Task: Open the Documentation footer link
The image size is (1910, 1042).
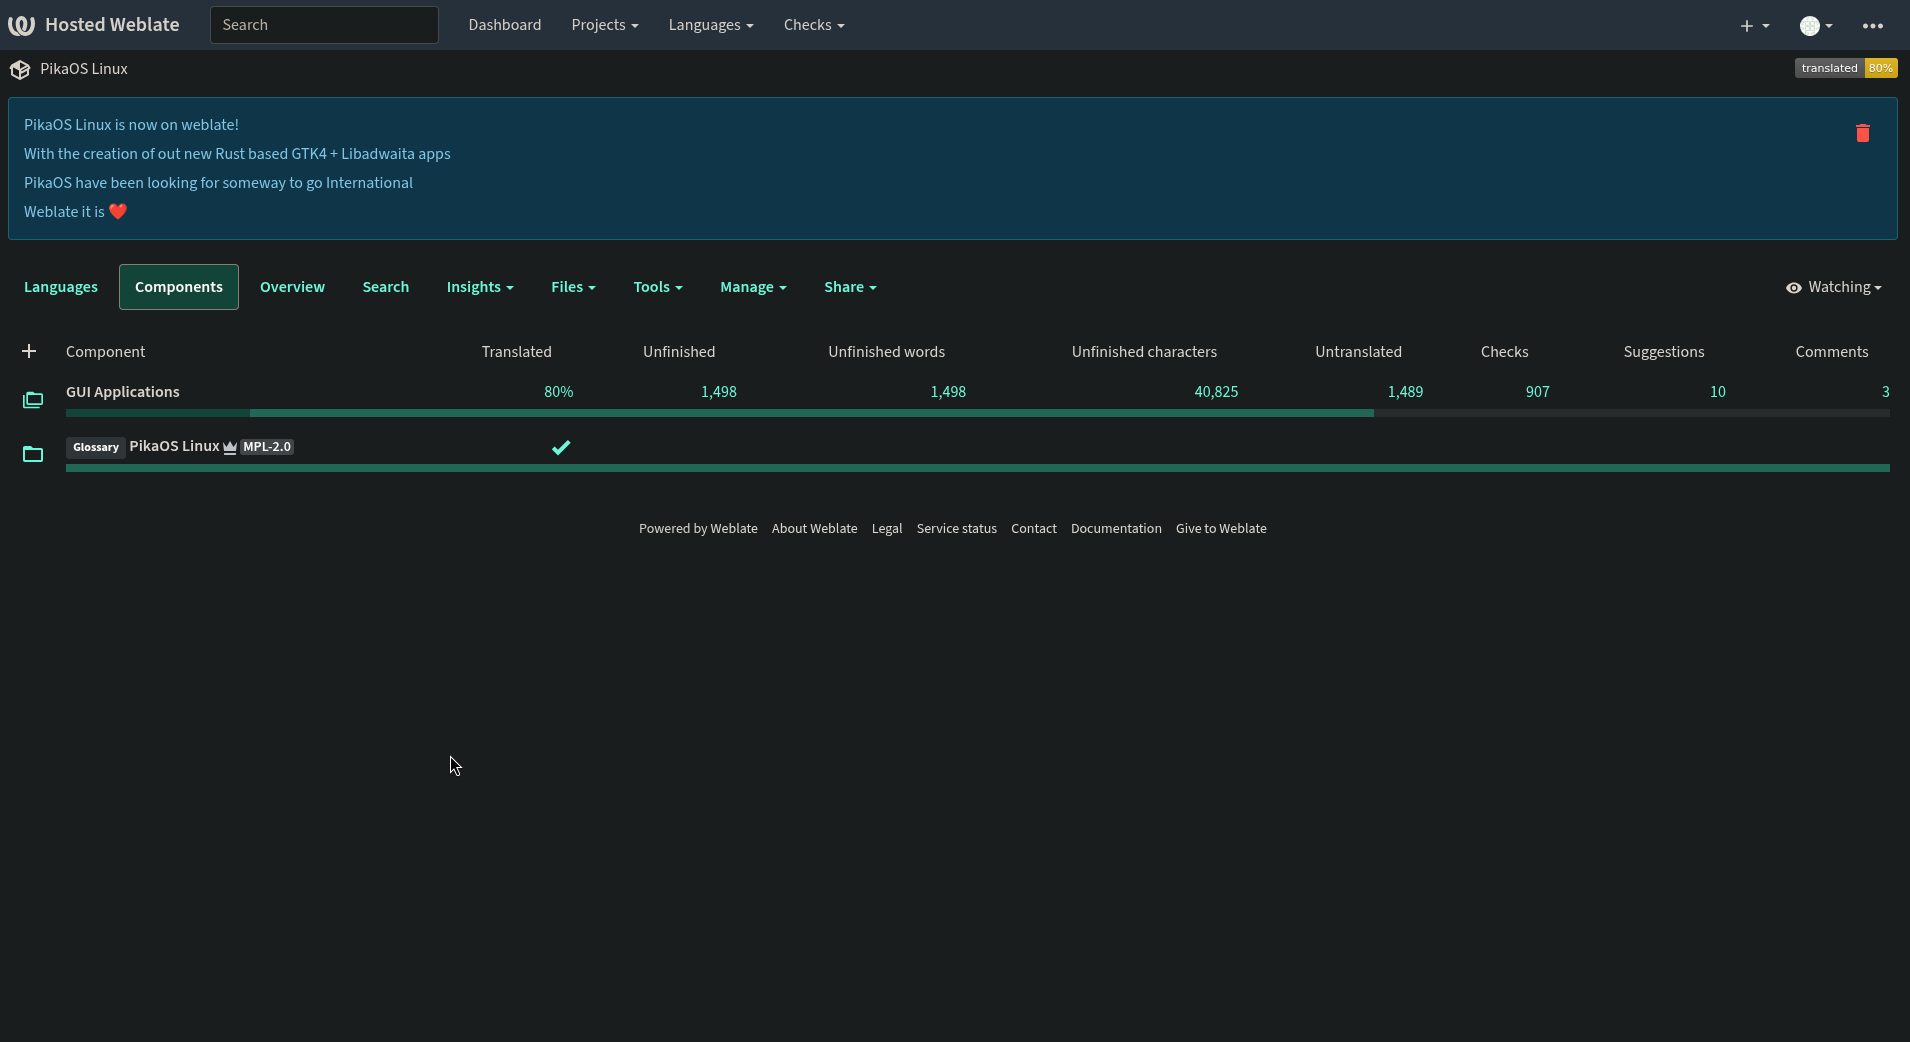Action: 1116,529
